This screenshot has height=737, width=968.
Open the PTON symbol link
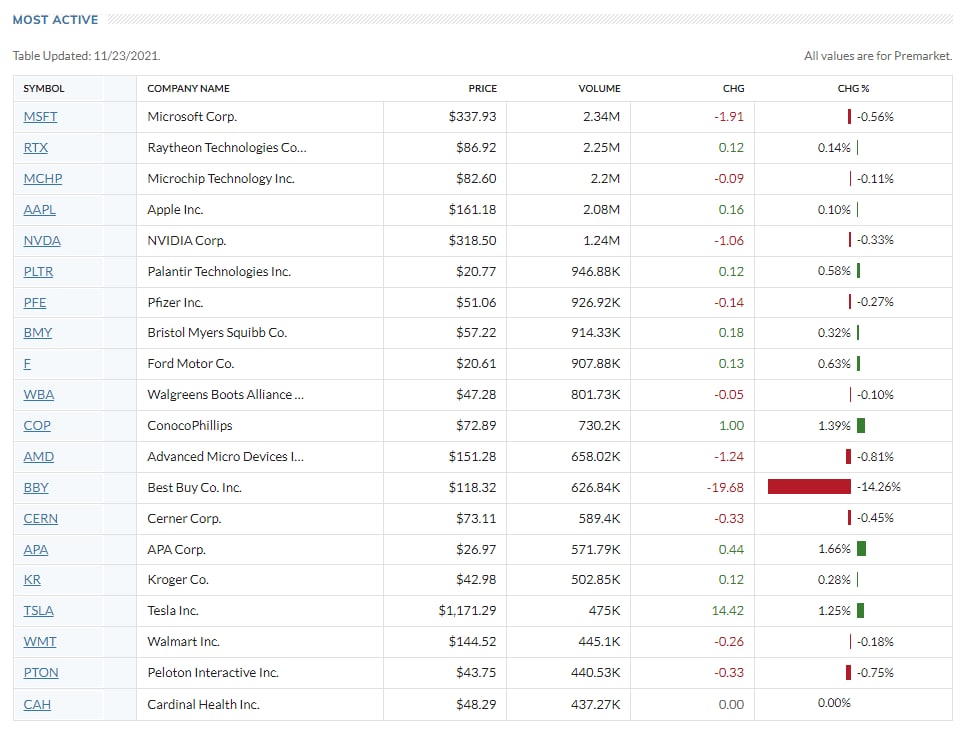click(x=41, y=672)
